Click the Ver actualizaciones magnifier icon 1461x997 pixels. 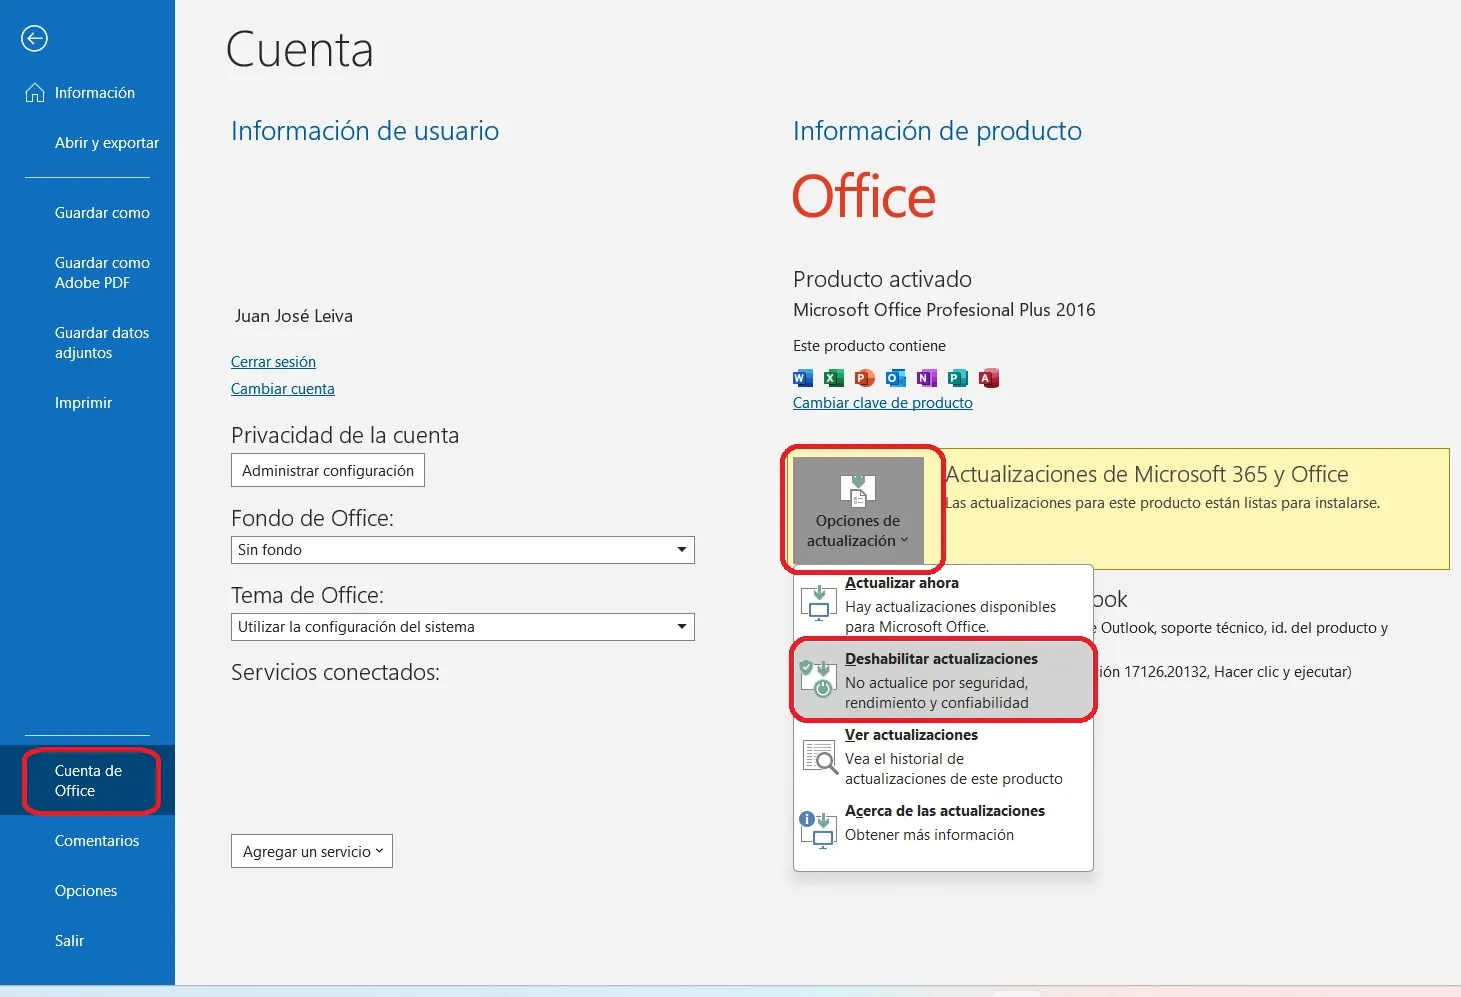819,756
